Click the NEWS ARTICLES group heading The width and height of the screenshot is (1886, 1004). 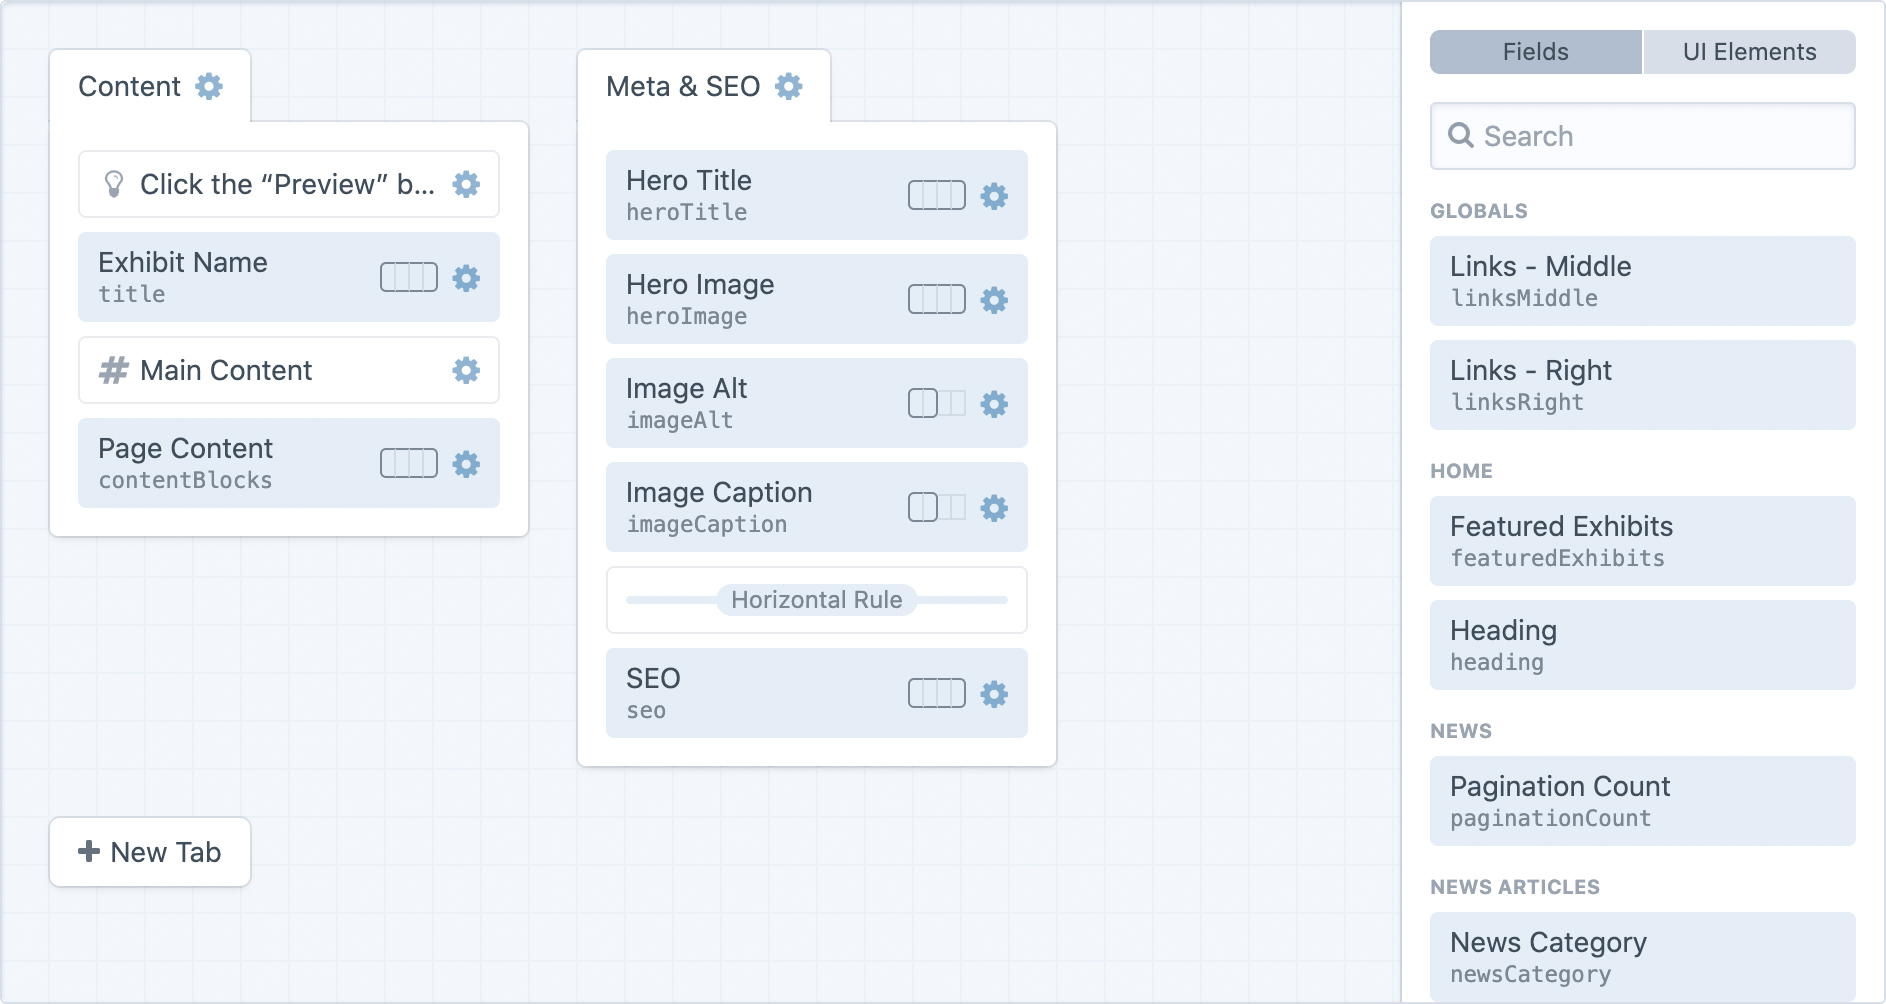(1515, 887)
